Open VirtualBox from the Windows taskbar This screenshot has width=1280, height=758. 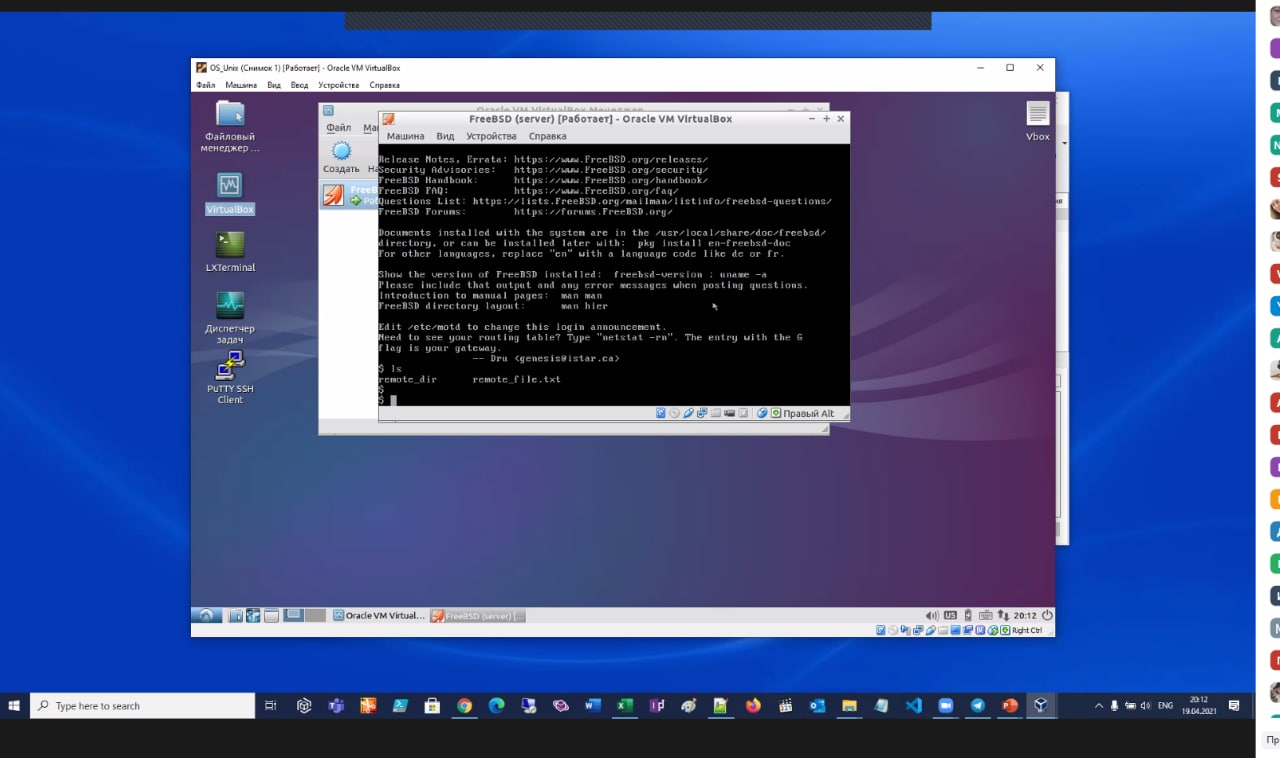pos(1041,705)
